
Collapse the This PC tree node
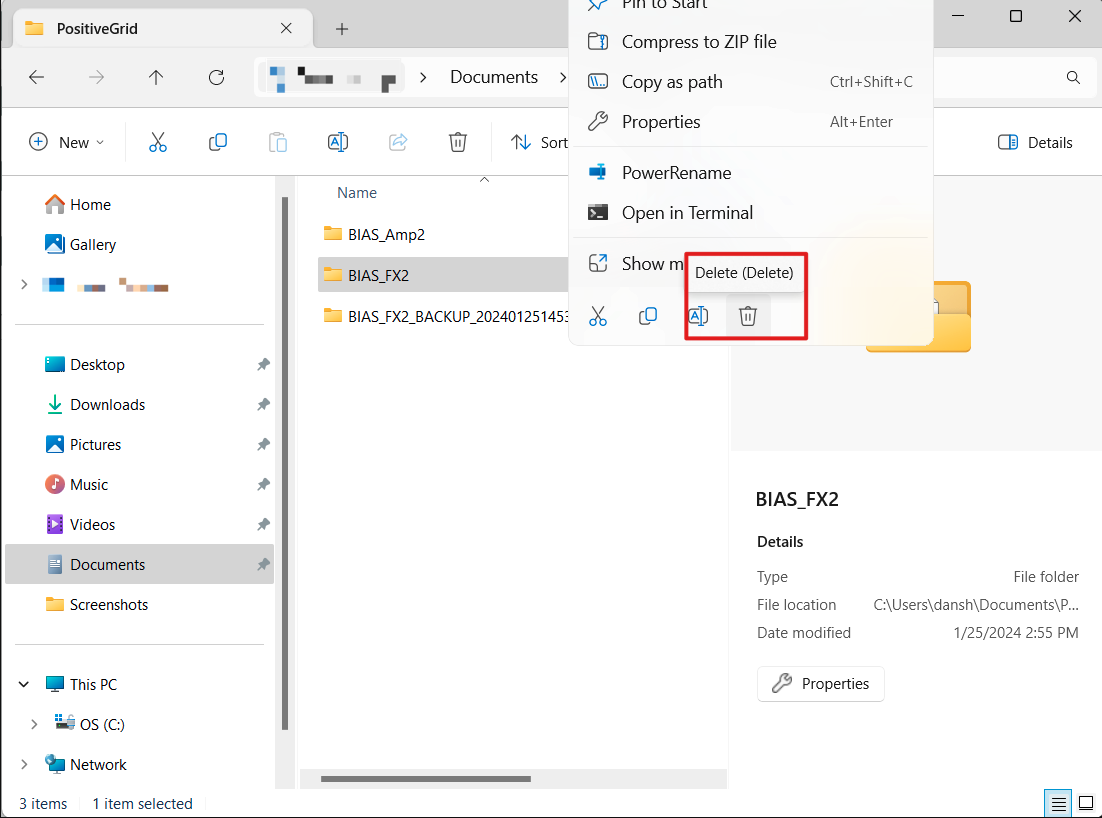[24, 685]
